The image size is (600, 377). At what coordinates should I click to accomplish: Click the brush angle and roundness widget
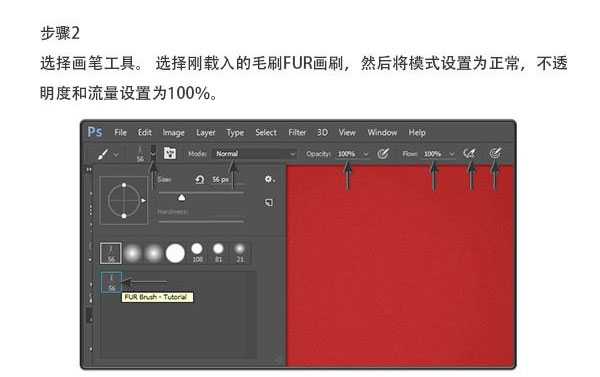124,200
